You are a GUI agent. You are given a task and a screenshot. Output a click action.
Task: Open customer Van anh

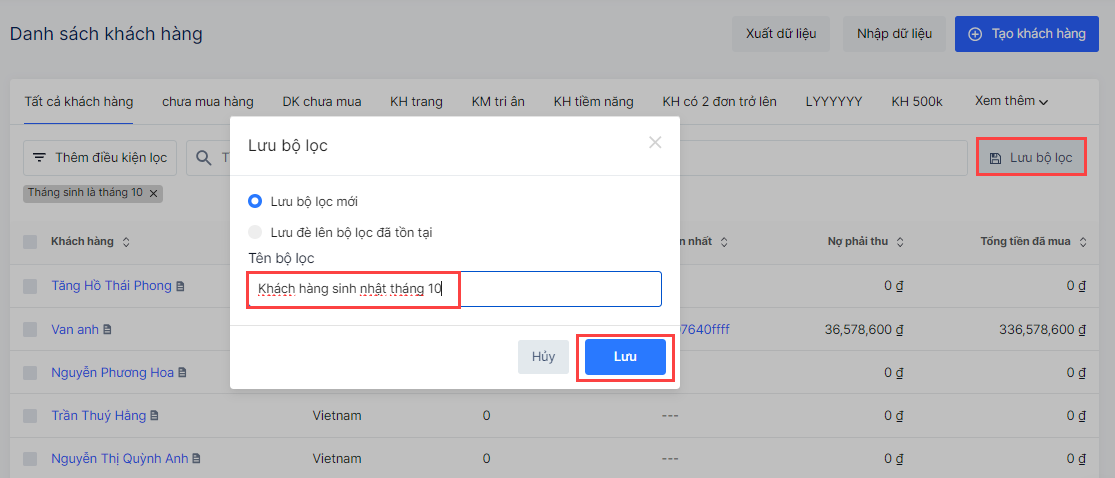point(75,329)
